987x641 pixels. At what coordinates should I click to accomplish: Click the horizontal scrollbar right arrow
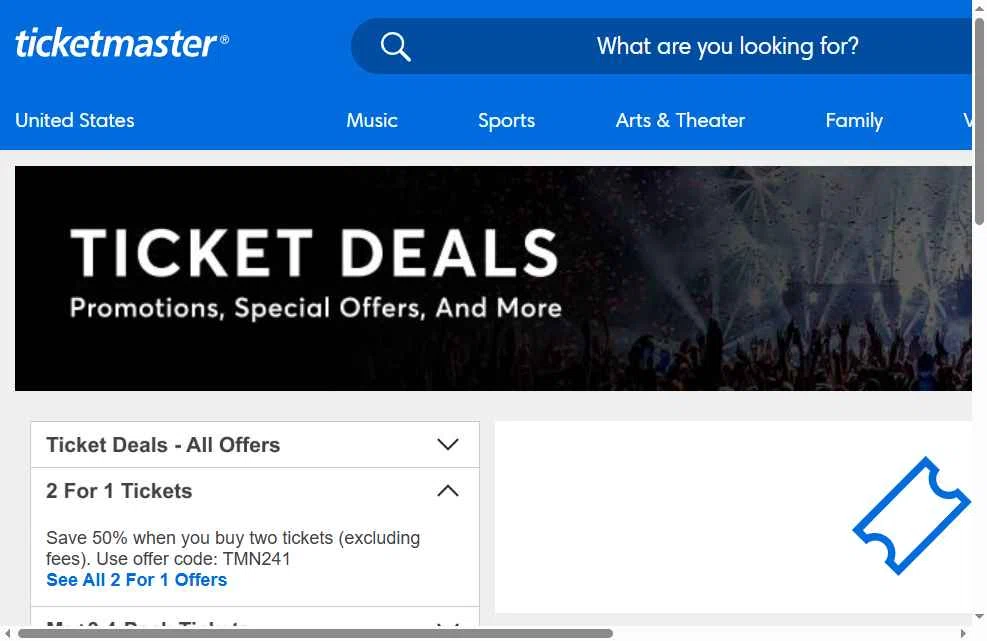pyautogui.click(x=963, y=633)
